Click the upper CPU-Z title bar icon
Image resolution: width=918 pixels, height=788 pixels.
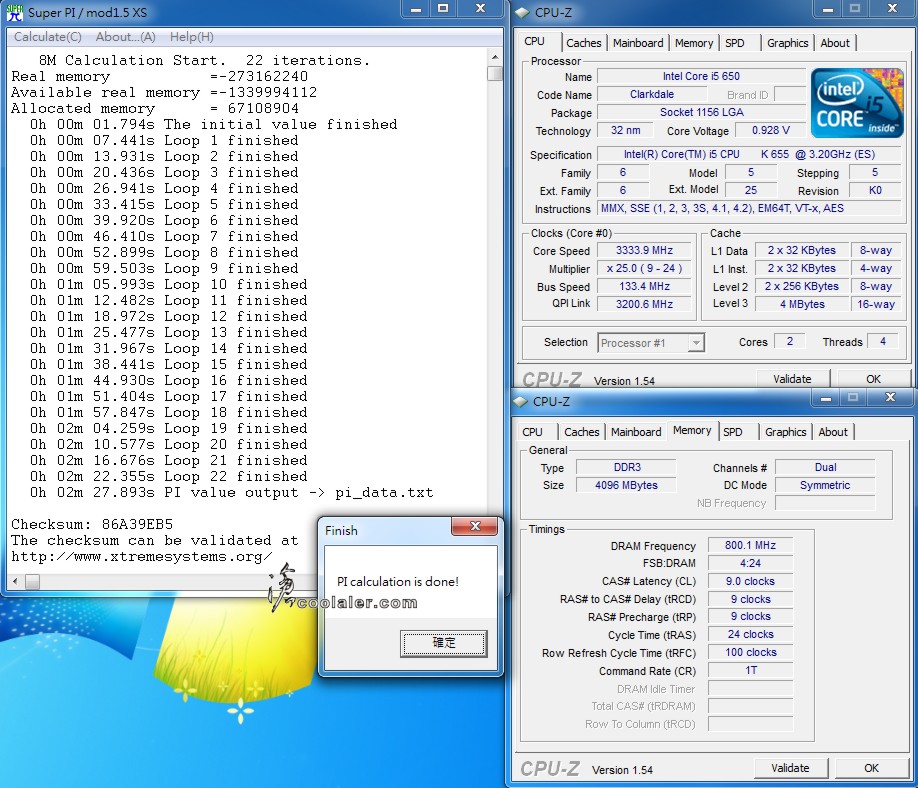pyautogui.click(x=522, y=12)
